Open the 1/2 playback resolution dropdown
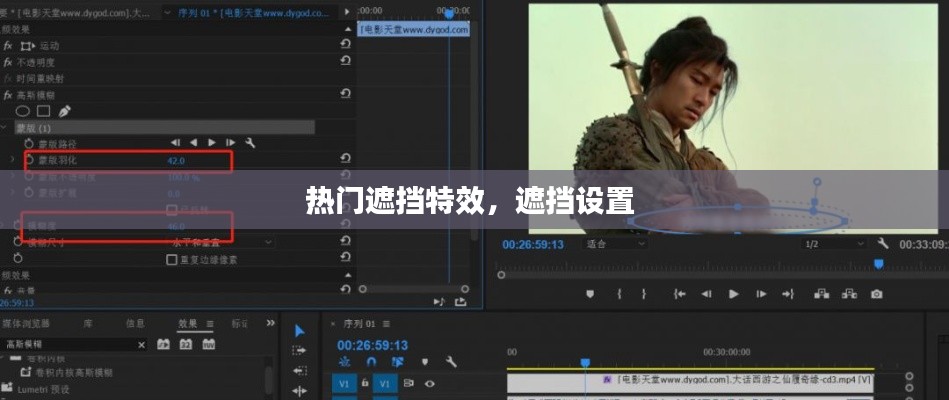This screenshot has width=949, height=400. point(832,244)
